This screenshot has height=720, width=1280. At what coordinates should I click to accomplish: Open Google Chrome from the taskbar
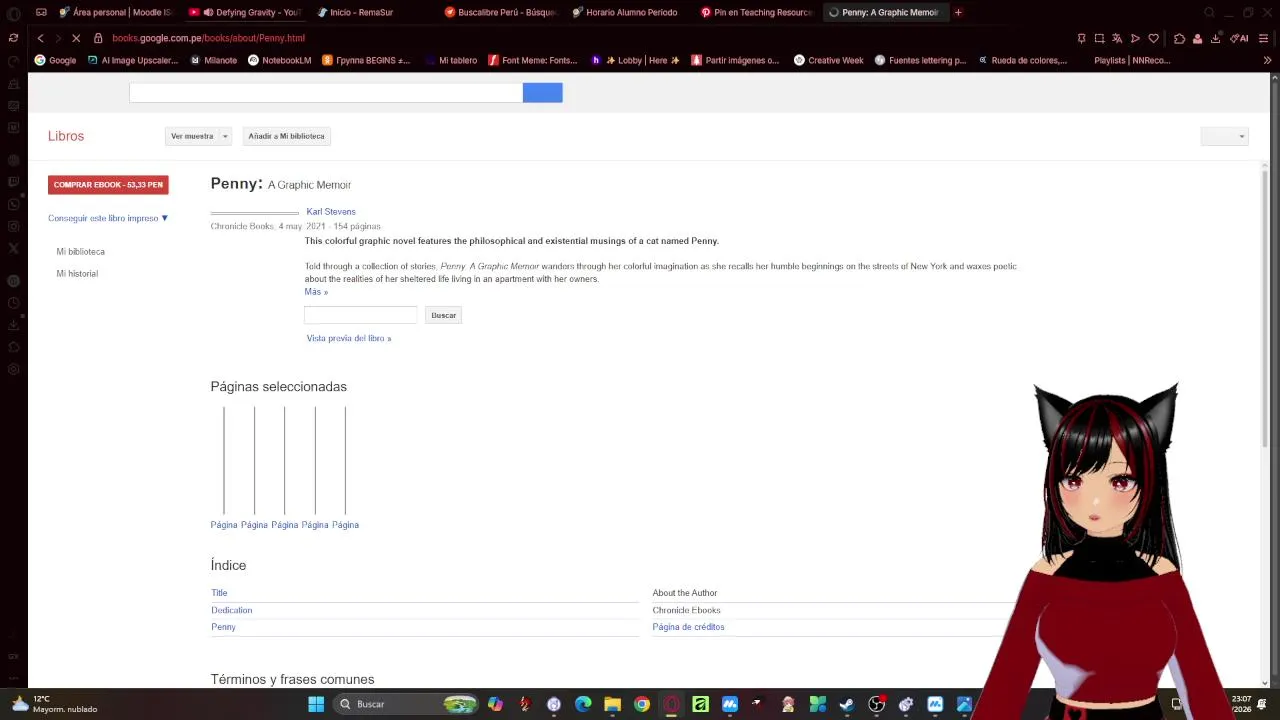pyautogui.click(x=642, y=704)
